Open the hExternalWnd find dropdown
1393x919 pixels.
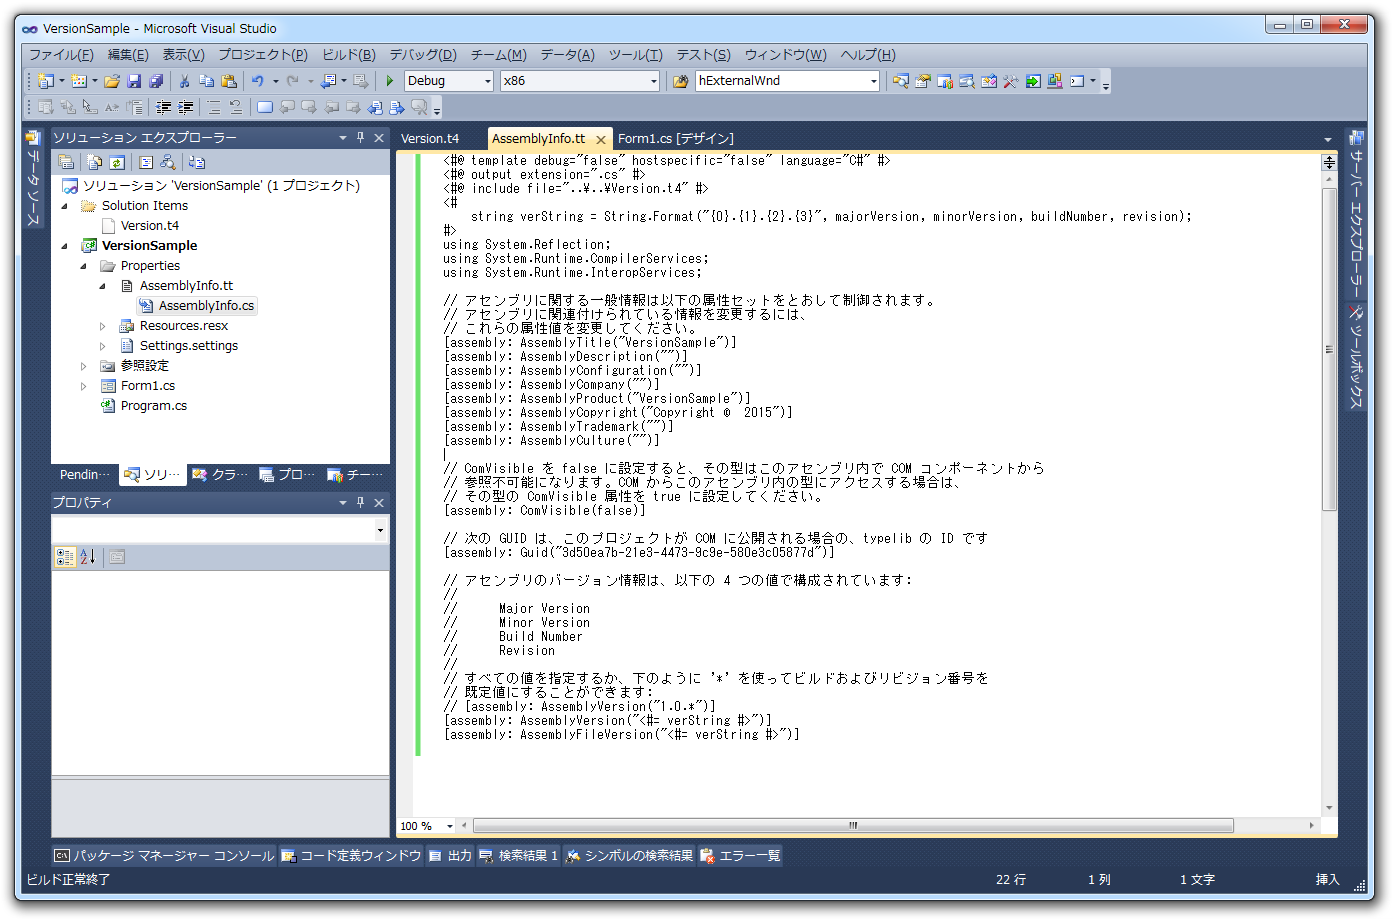[x=873, y=81]
